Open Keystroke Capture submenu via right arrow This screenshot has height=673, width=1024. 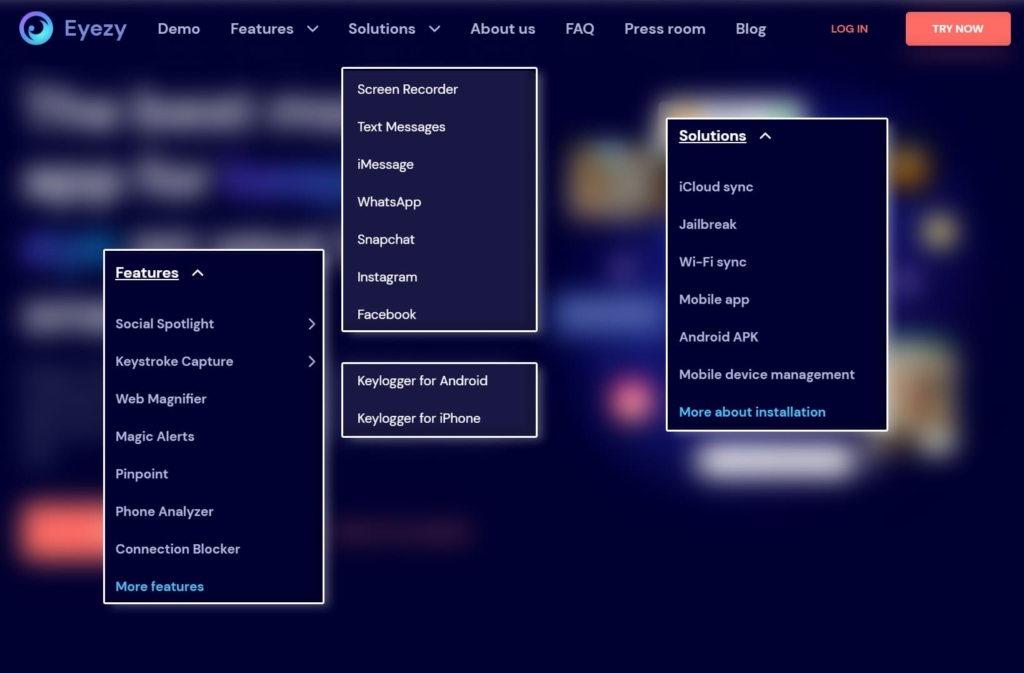312,362
